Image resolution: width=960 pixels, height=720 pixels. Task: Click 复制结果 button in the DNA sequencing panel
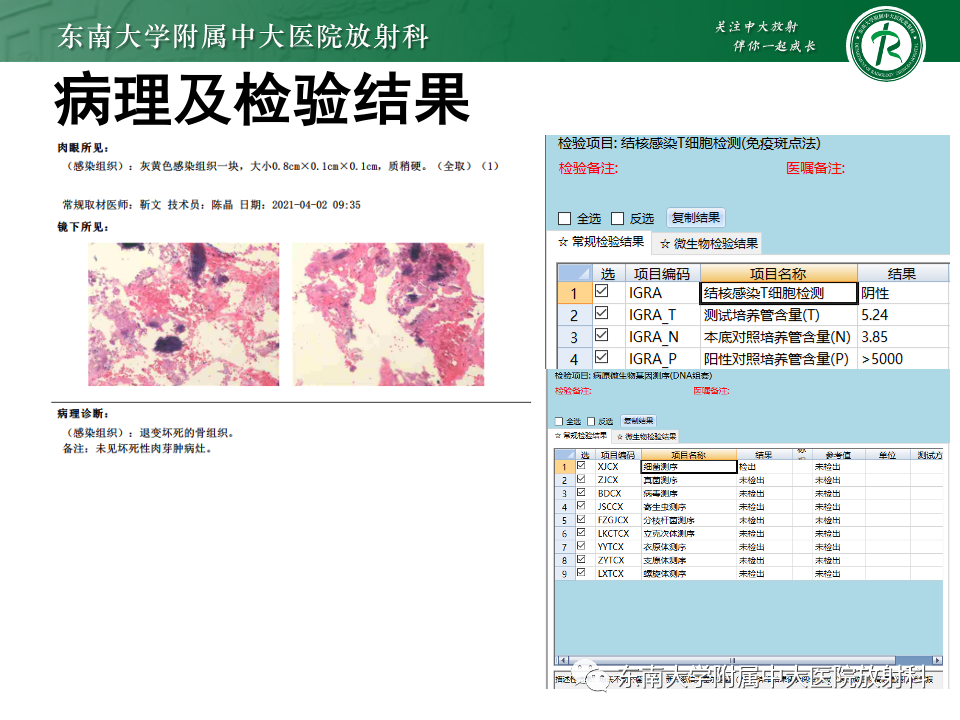pos(639,421)
